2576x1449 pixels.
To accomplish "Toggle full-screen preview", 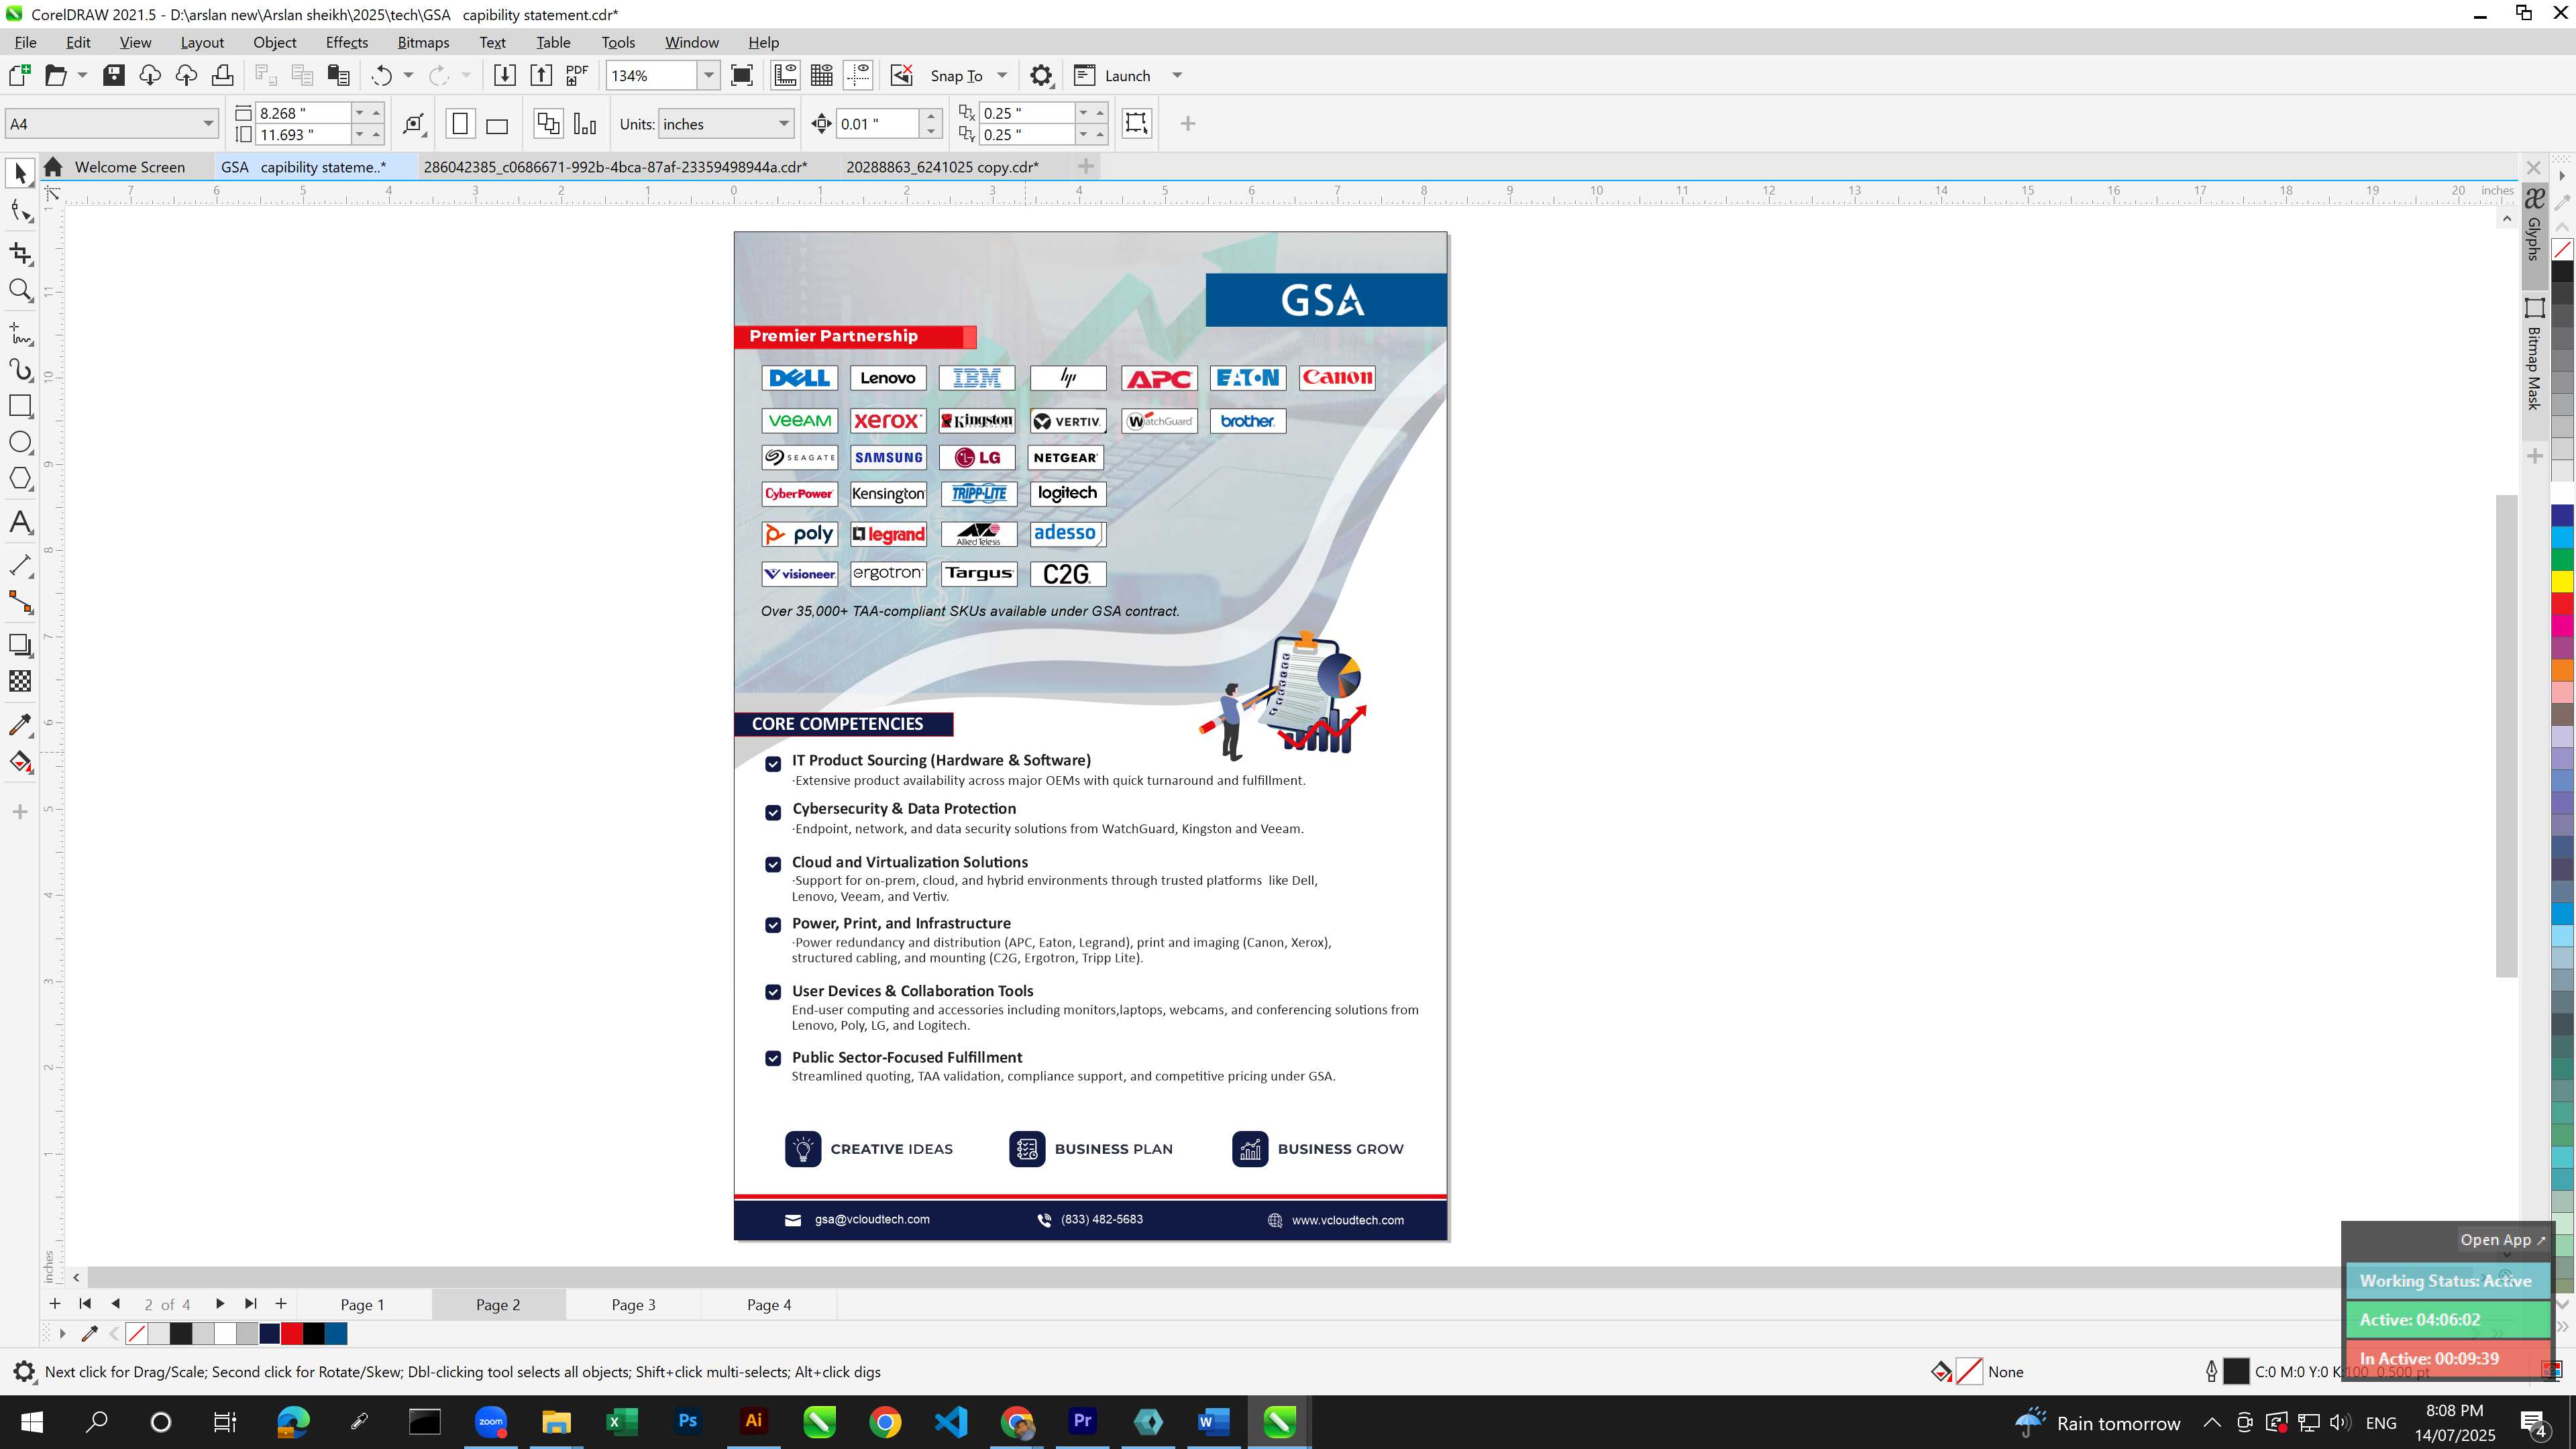I will pos(742,76).
